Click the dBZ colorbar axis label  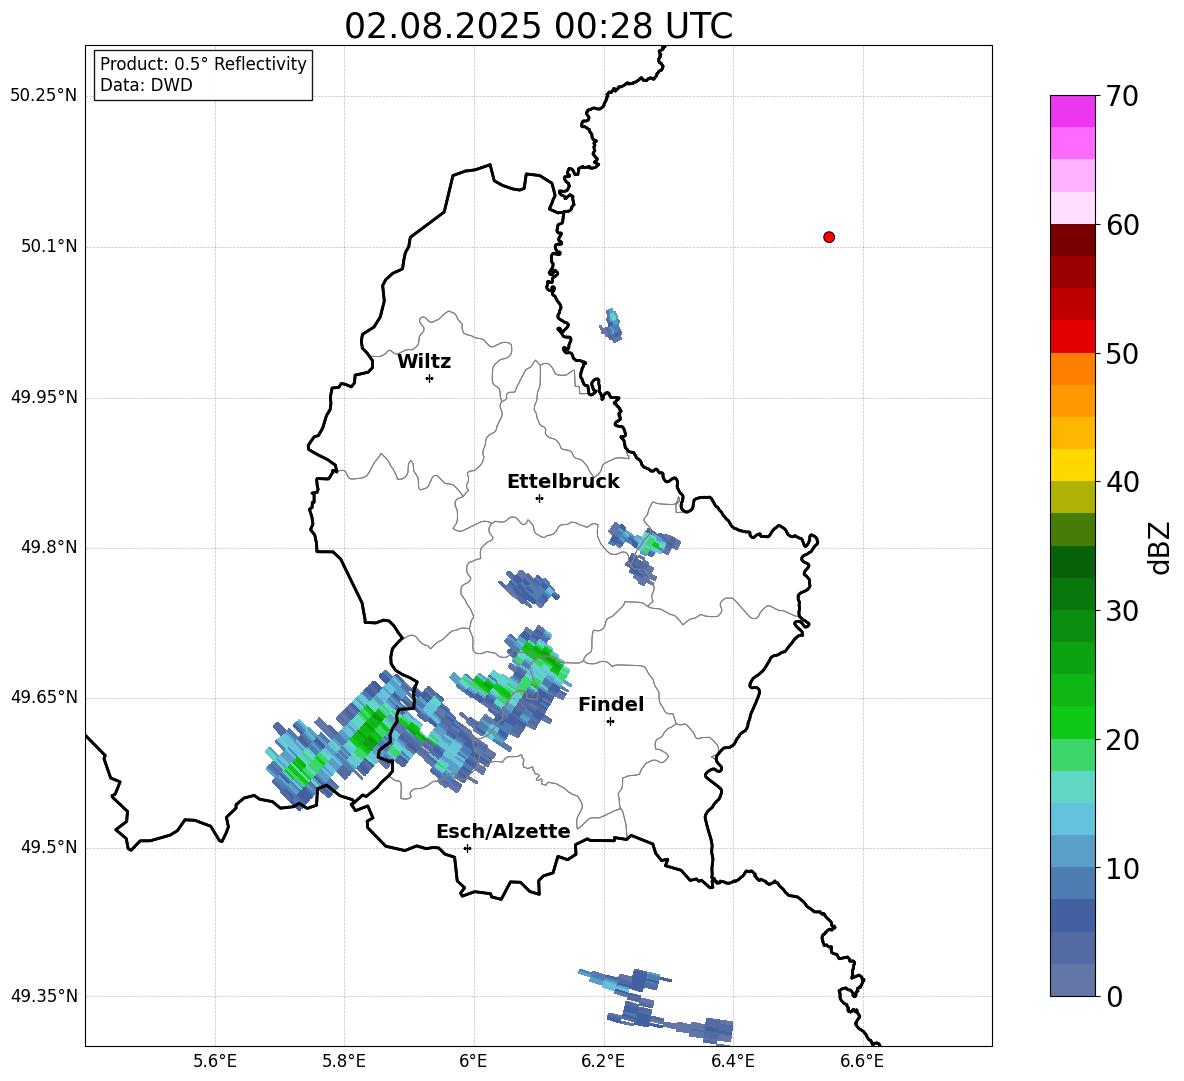click(1161, 547)
